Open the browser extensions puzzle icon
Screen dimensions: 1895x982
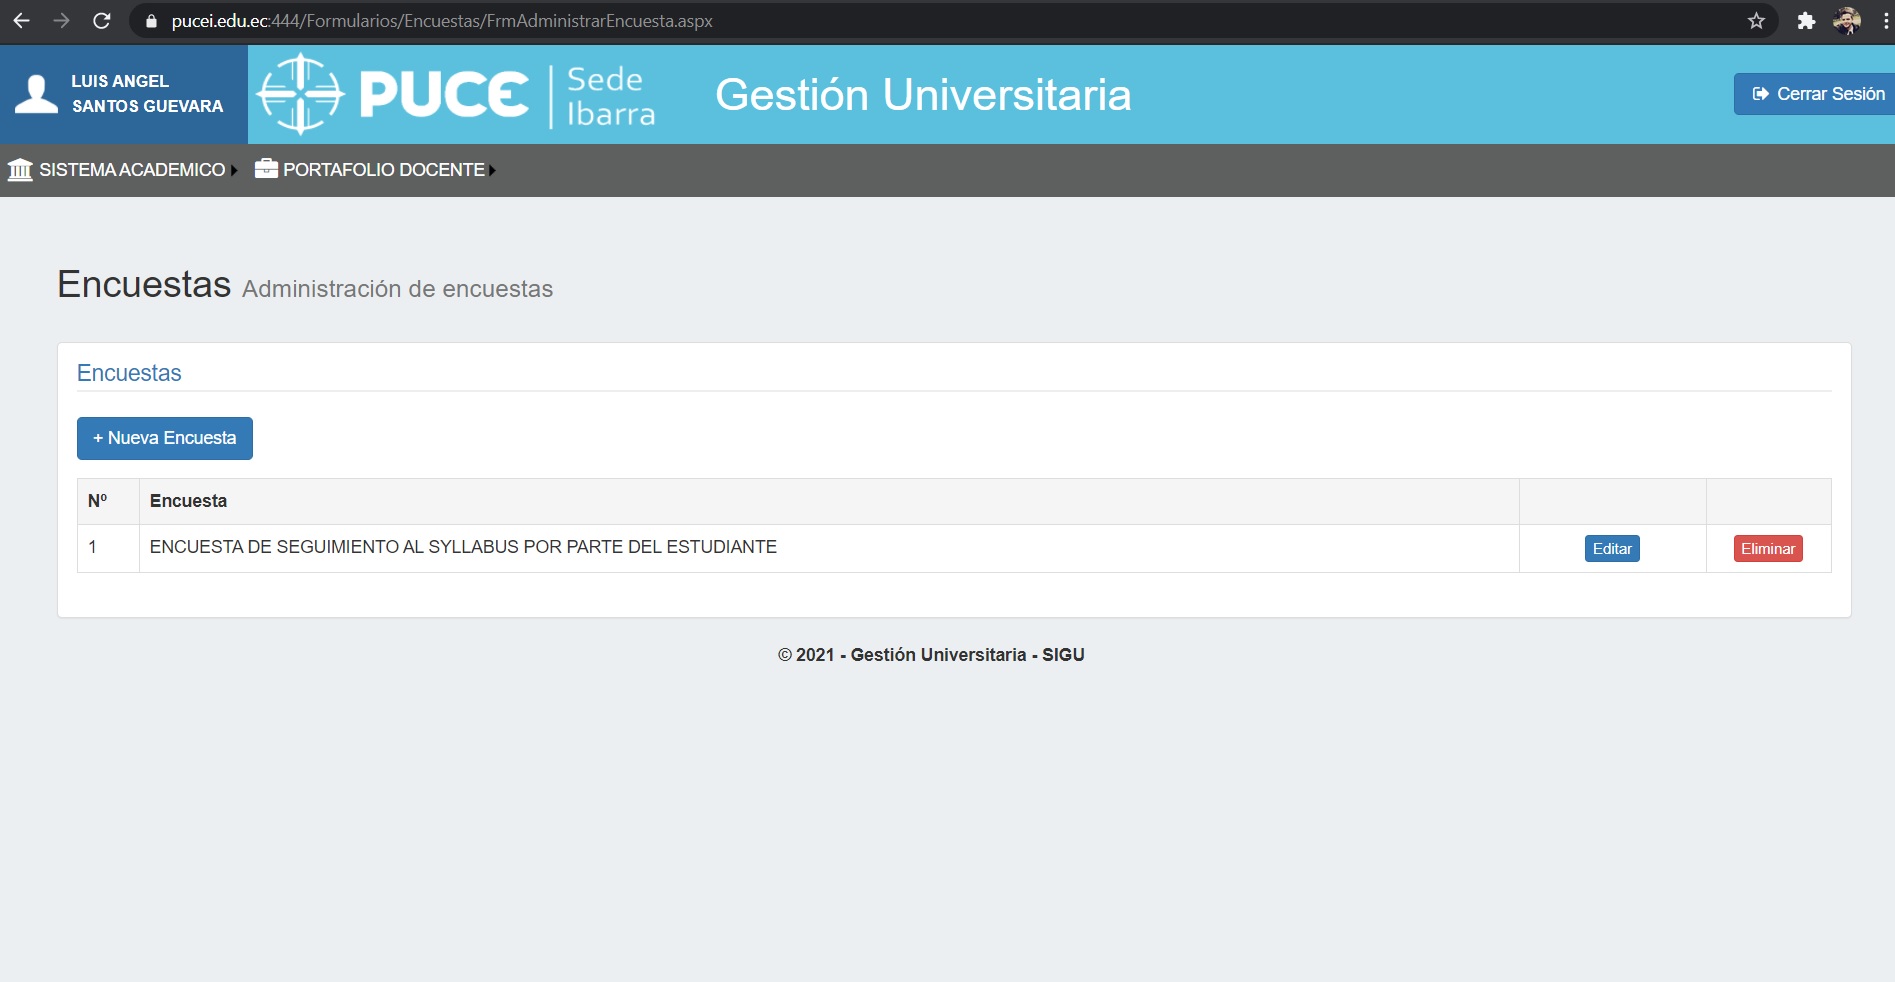click(x=1806, y=21)
